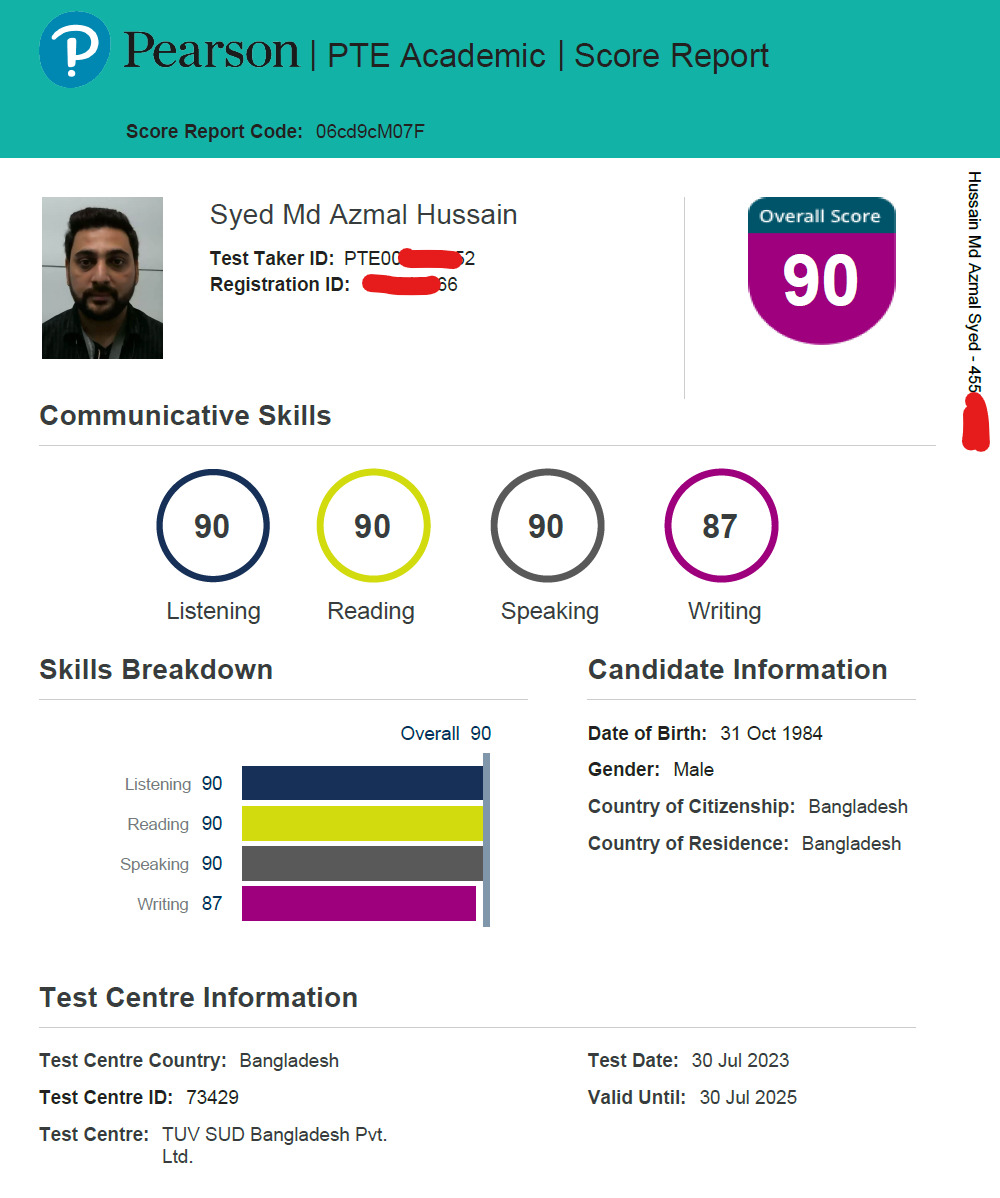Click the Listening 90 label in breakdown
The width and height of the screenshot is (1000, 1198).
pos(173,784)
